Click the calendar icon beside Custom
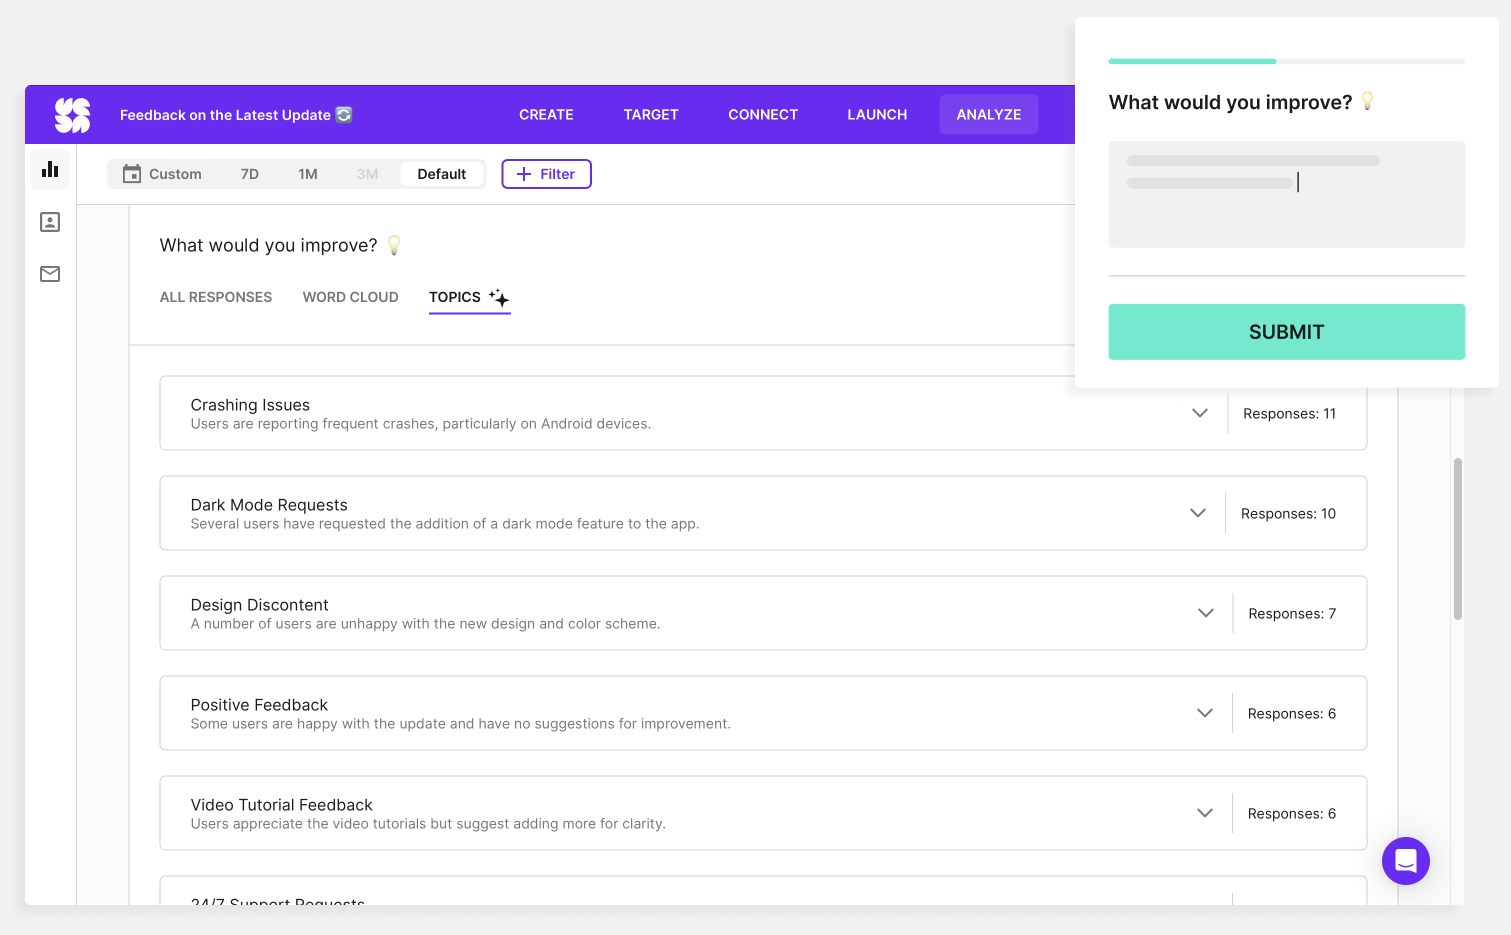Image resolution: width=1511 pixels, height=935 pixels. (x=132, y=174)
